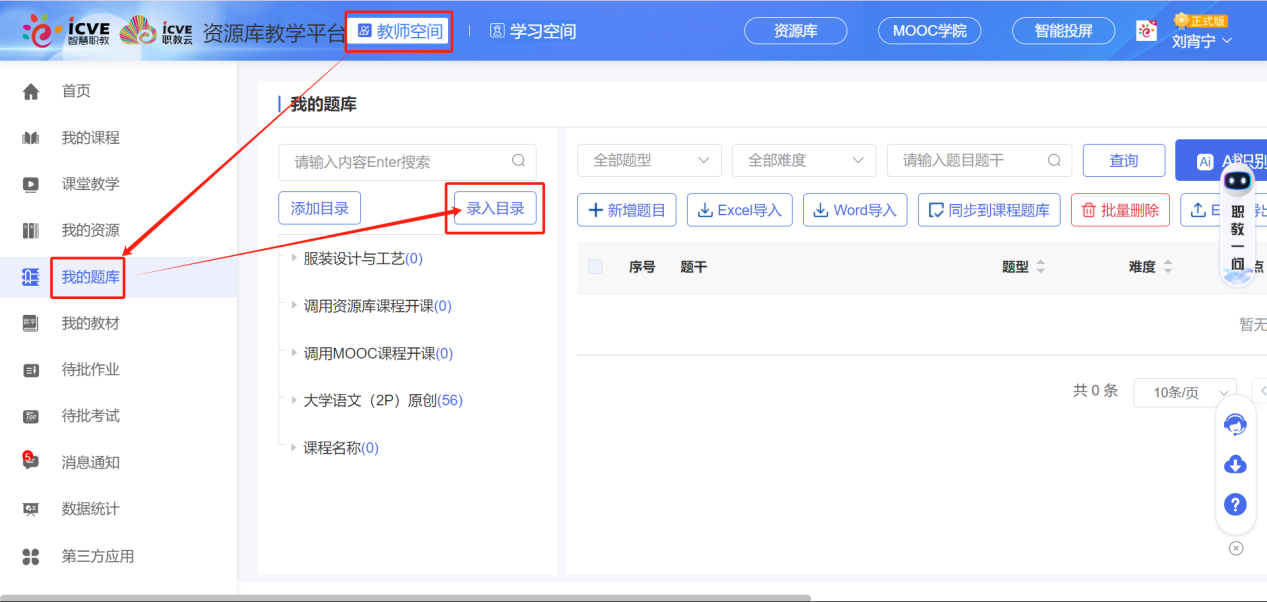This screenshot has width=1267, height=602.
Task: Click the cloud download floating icon
Action: pos(1236,464)
